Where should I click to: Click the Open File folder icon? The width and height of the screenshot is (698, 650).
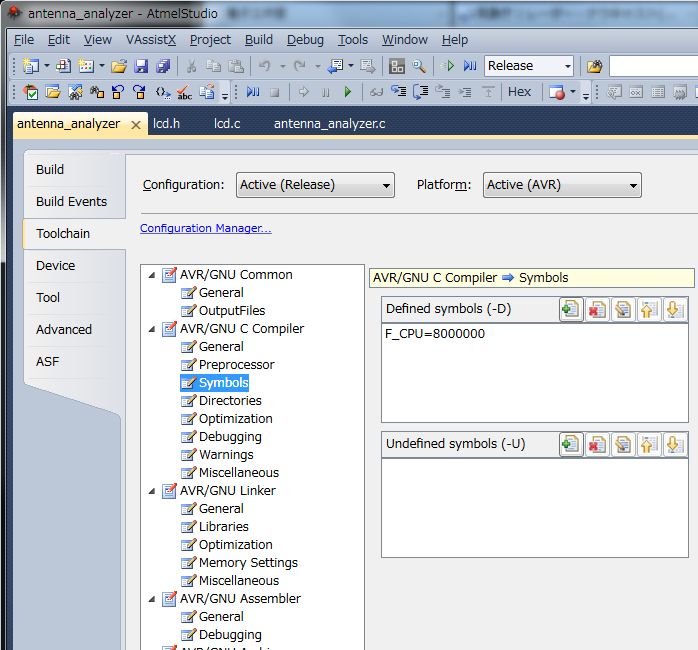[119, 66]
